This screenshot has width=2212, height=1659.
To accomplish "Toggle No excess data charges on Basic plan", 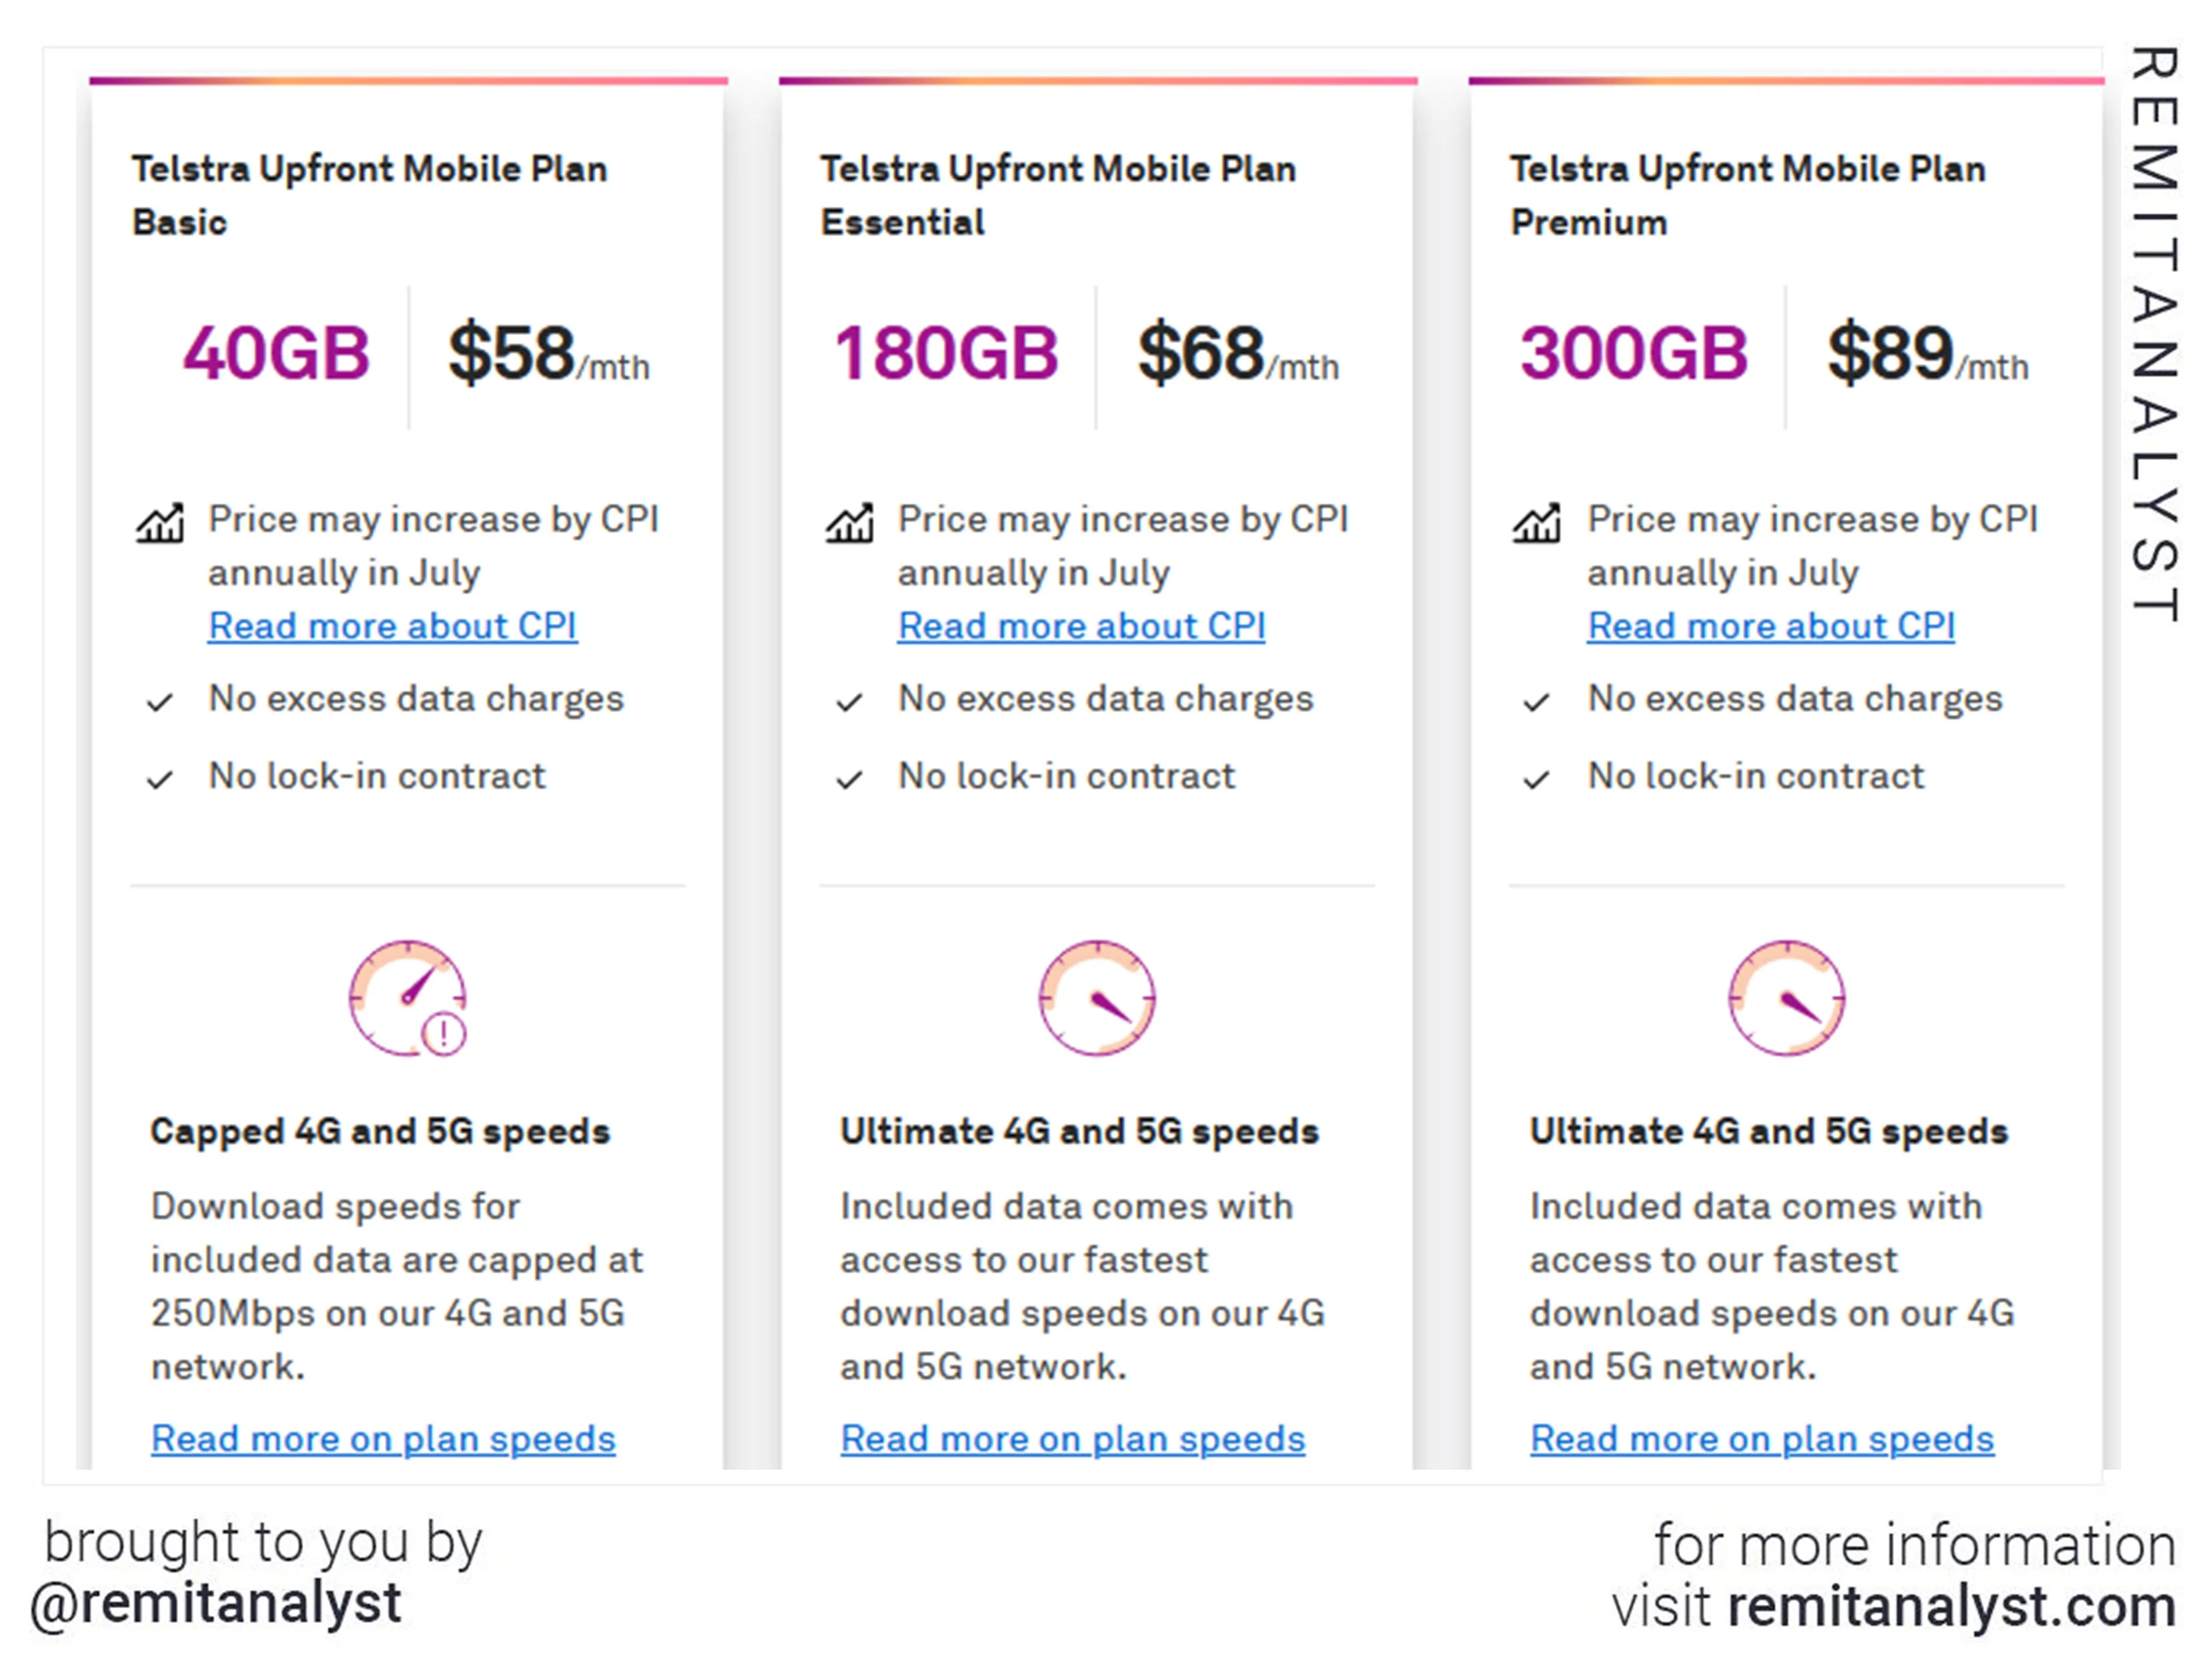I will pos(417,699).
